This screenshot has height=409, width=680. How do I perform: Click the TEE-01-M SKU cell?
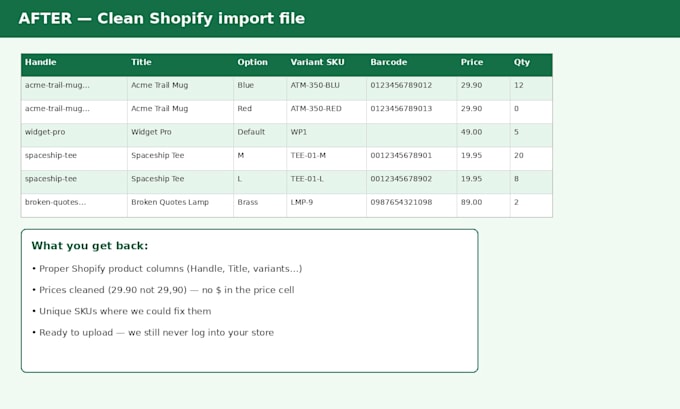327,159
